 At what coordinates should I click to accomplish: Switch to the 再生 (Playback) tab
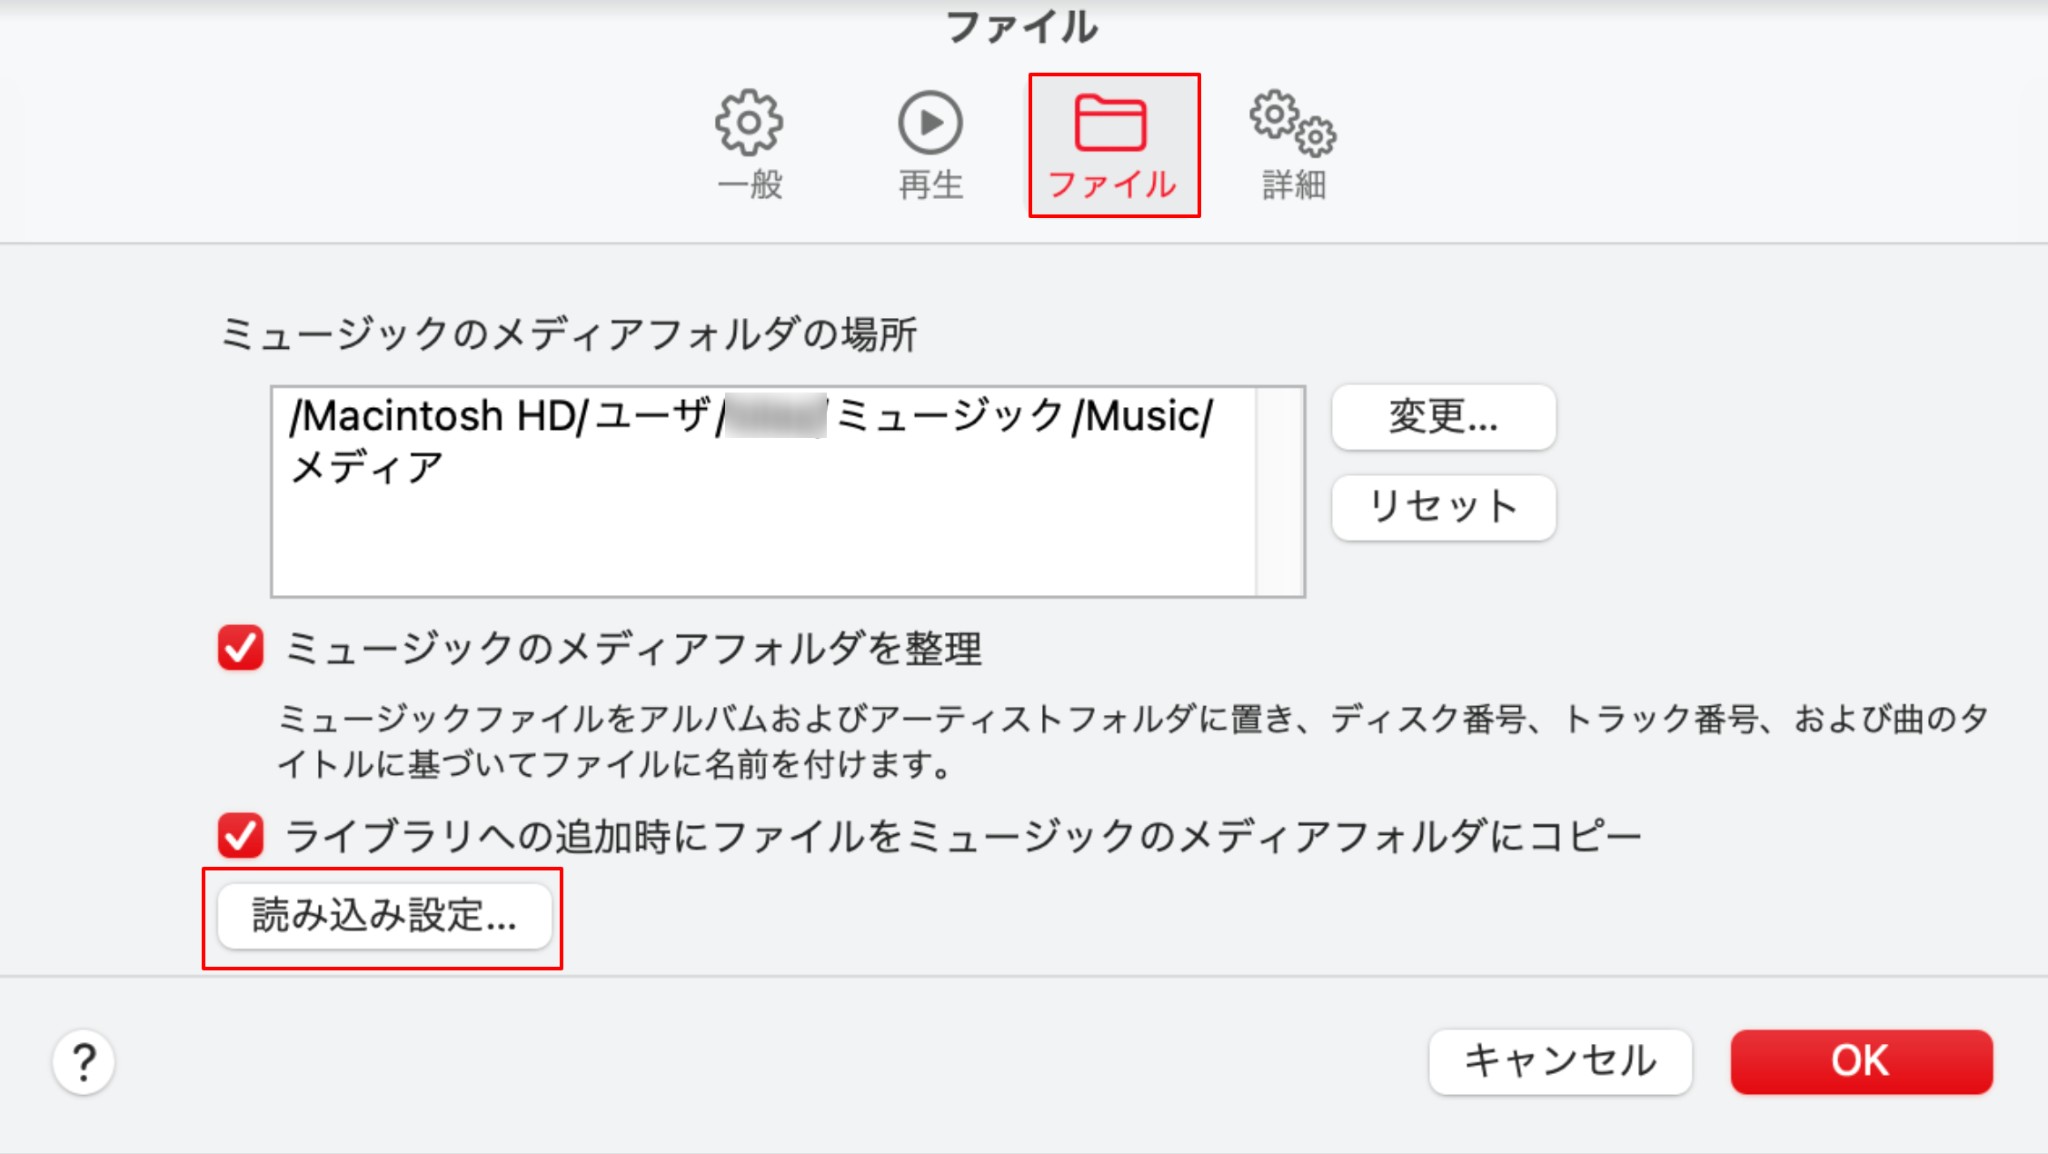click(x=930, y=146)
